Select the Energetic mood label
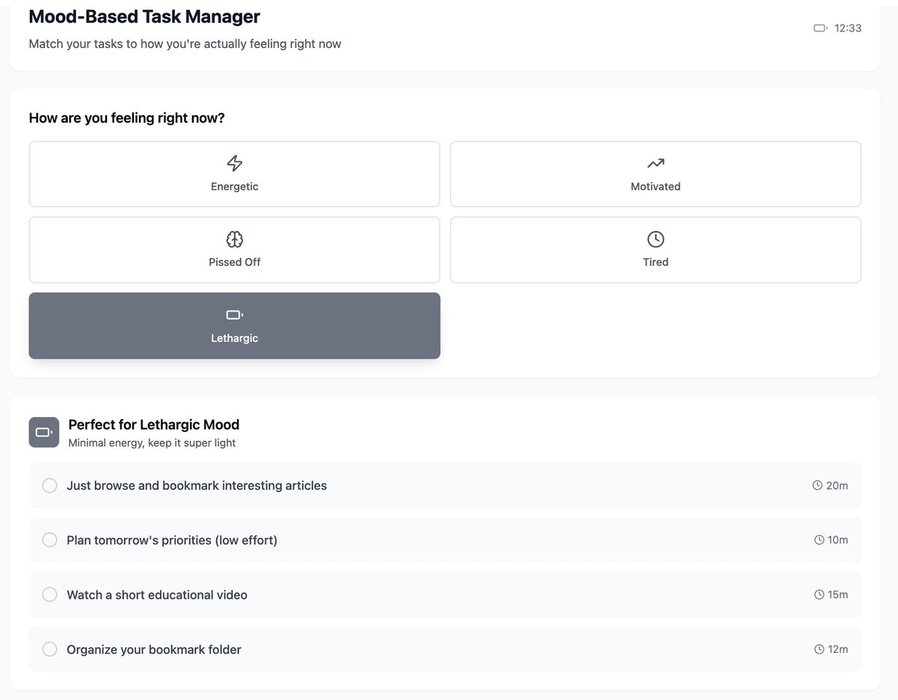This screenshot has width=898, height=700. pyautogui.click(x=234, y=187)
